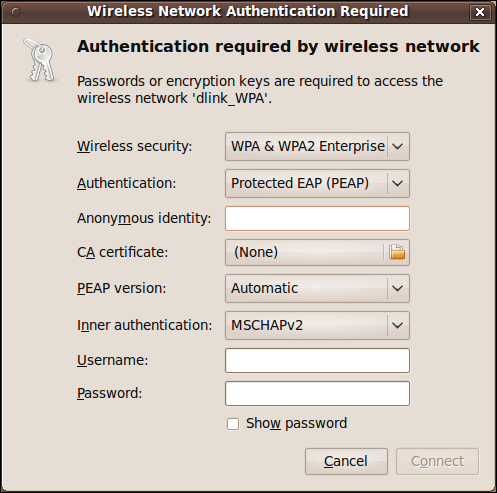Click the keys authentication icon
The image size is (497, 493).
(x=39, y=60)
